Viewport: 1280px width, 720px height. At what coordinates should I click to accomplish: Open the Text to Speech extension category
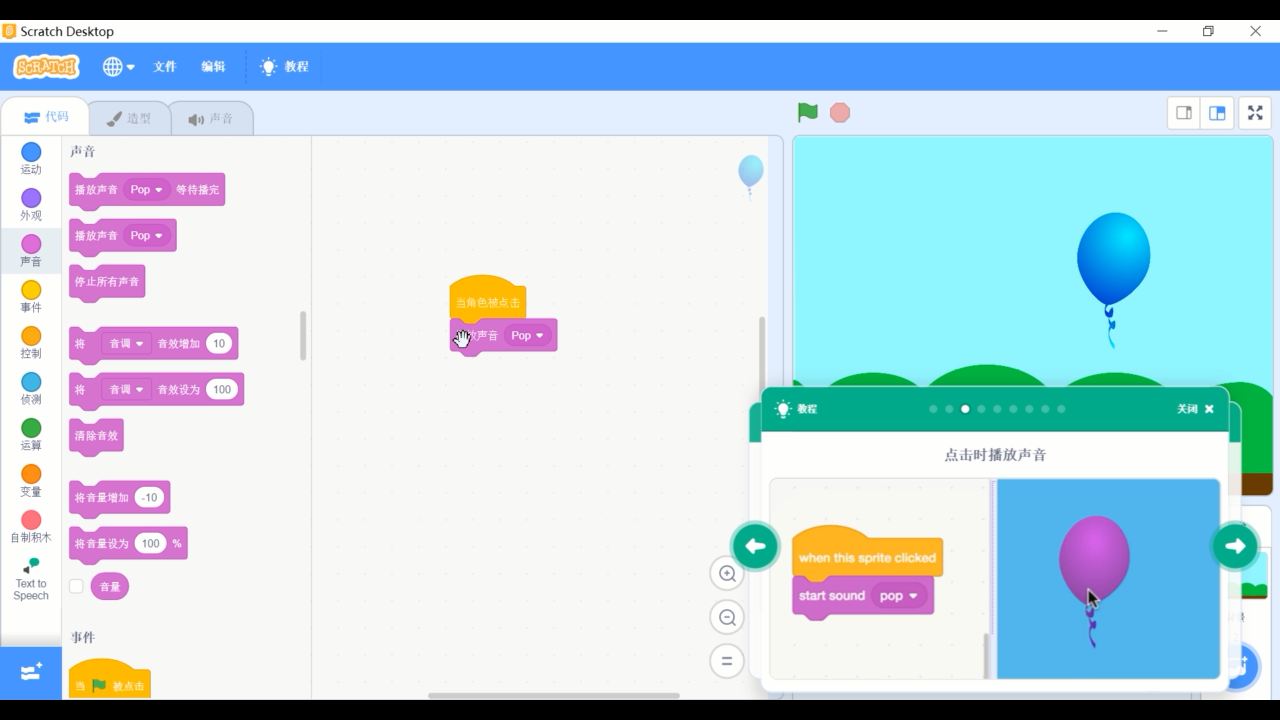click(x=30, y=577)
